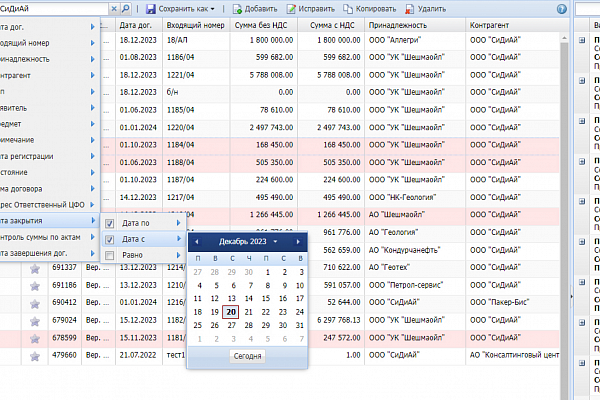Click the Сегодня button in calendar
The height and width of the screenshot is (400, 600).
[x=247, y=356]
